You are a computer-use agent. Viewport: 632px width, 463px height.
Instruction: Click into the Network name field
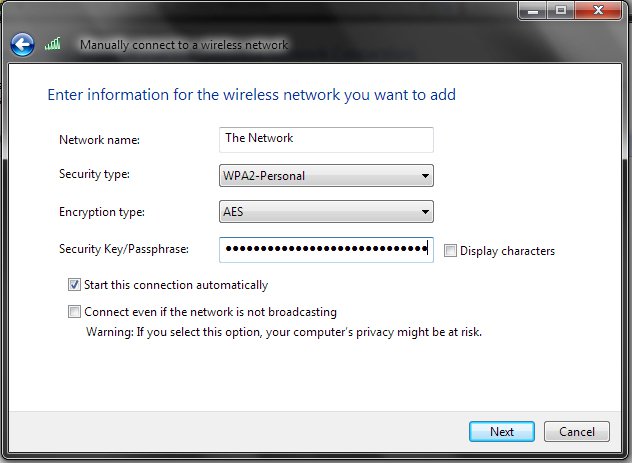(326, 140)
